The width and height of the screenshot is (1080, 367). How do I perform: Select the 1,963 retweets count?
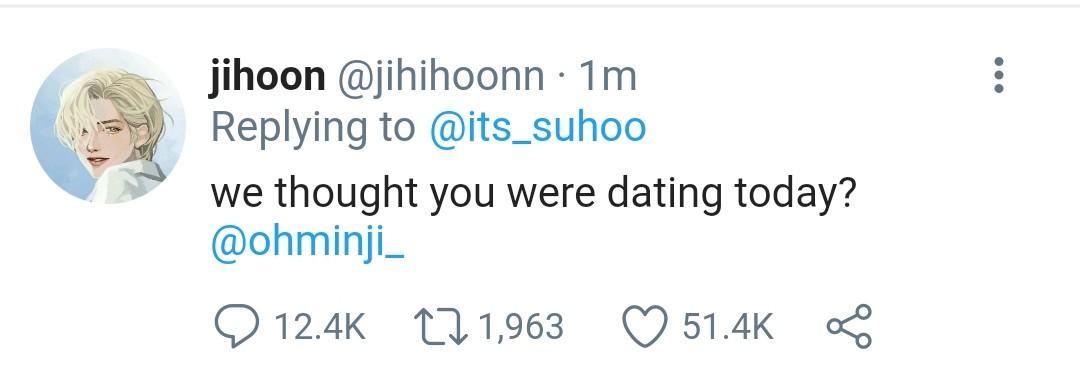click(520, 326)
